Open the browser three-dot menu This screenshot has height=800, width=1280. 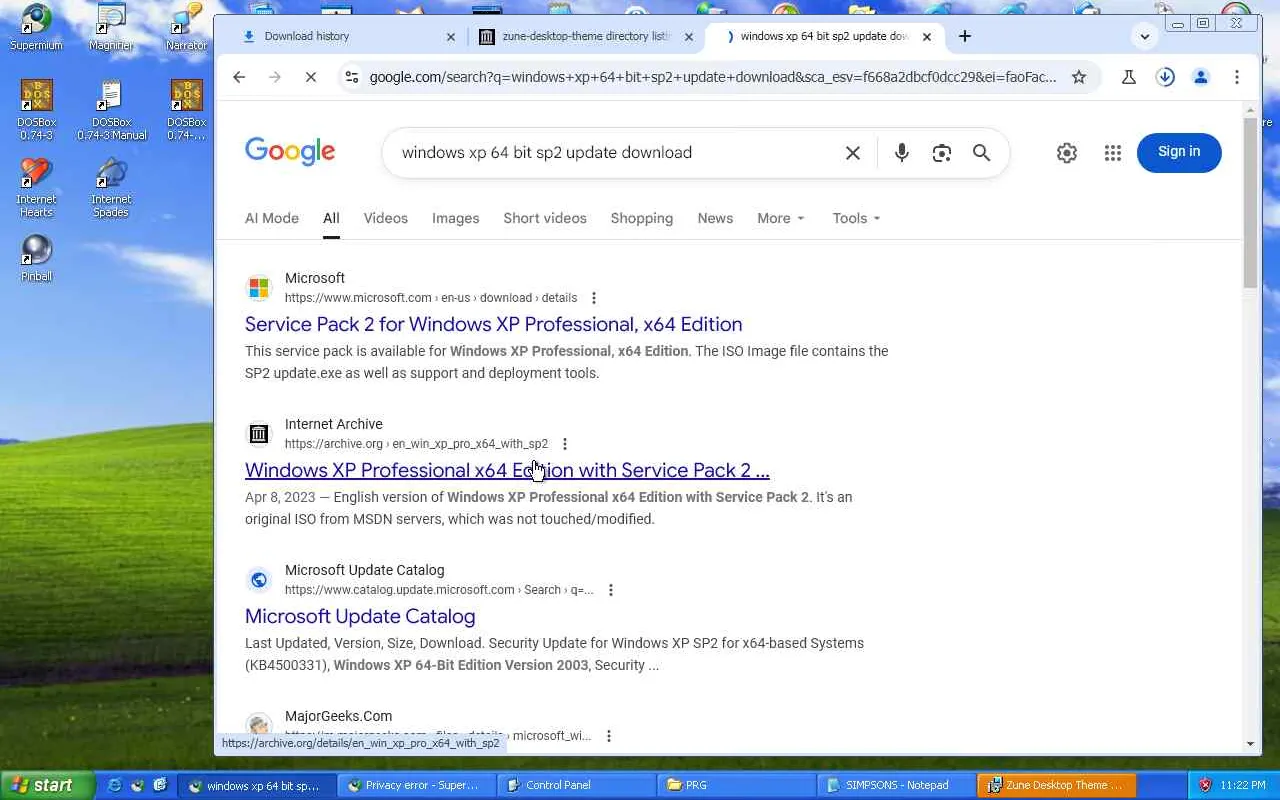pos(1237,77)
